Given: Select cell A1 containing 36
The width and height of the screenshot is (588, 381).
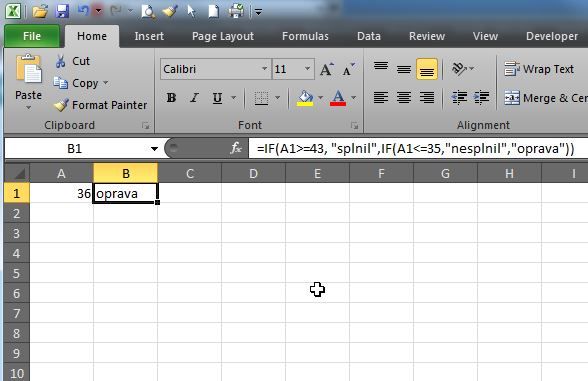Looking at the screenshot, I should (x=62, y=193).
